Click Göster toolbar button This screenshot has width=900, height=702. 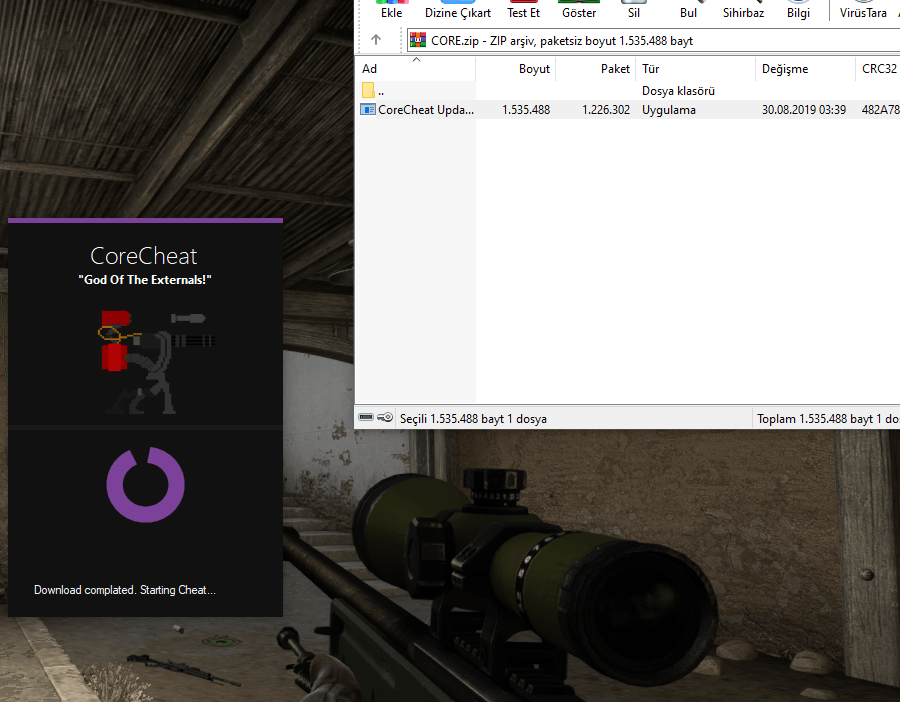coord(579,10)
